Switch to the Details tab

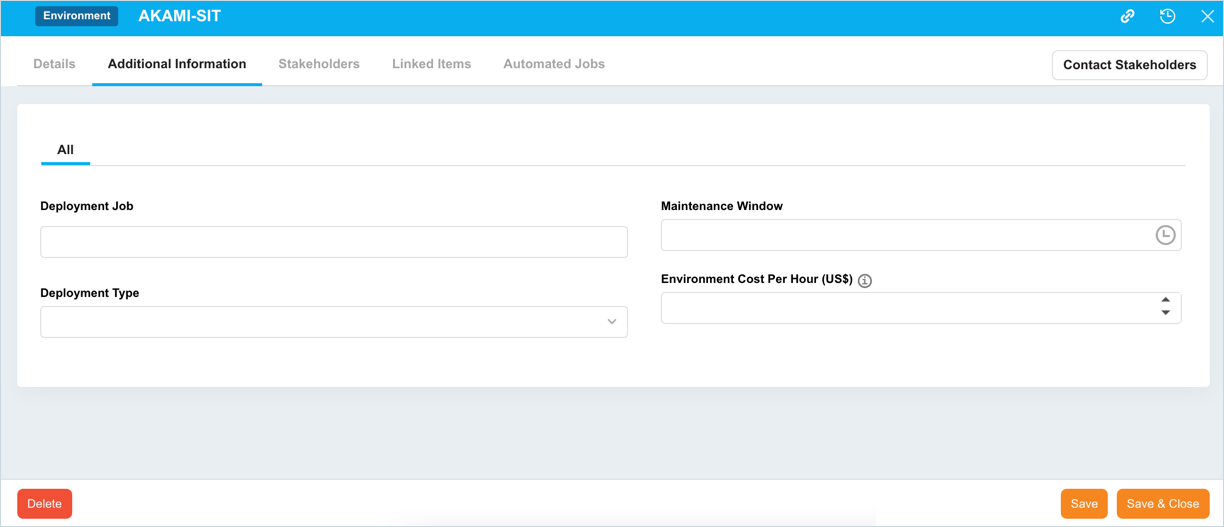tap(54, 64)
